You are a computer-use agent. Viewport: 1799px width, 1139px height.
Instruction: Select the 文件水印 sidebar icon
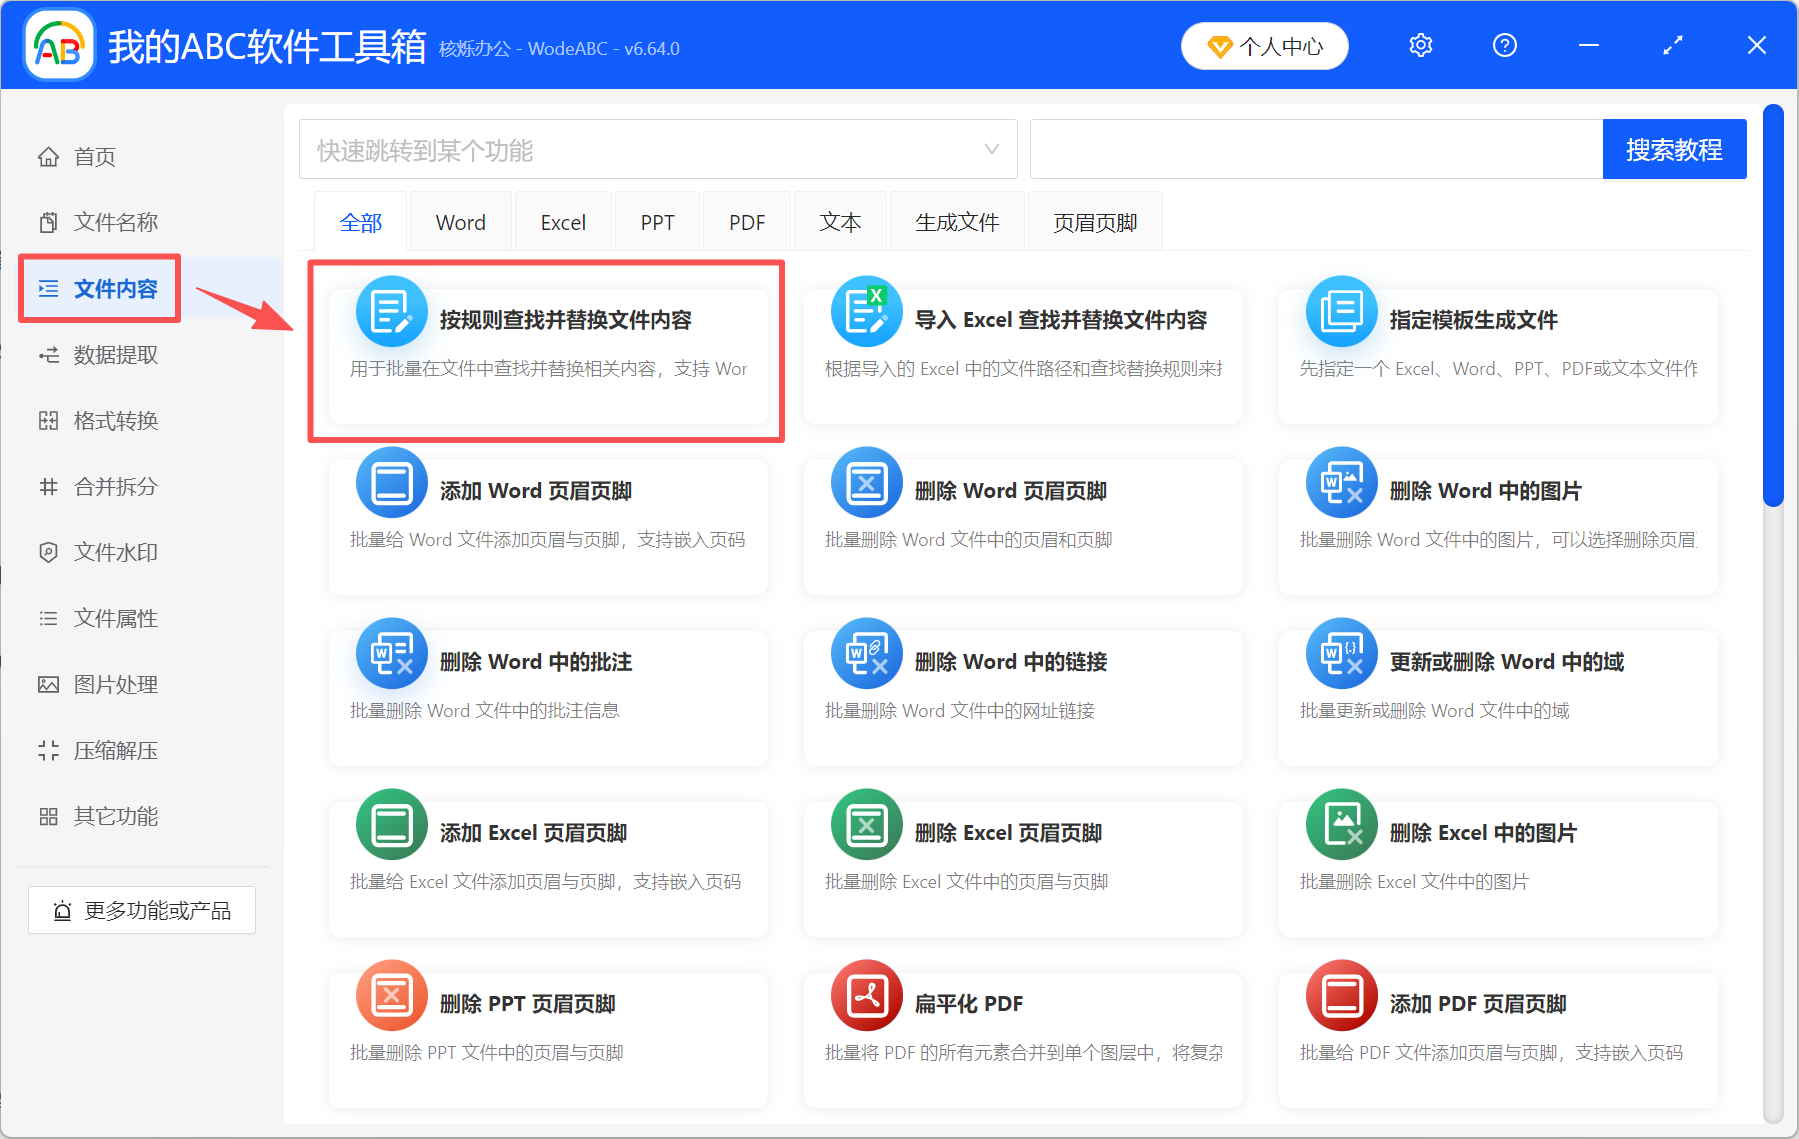48,552
